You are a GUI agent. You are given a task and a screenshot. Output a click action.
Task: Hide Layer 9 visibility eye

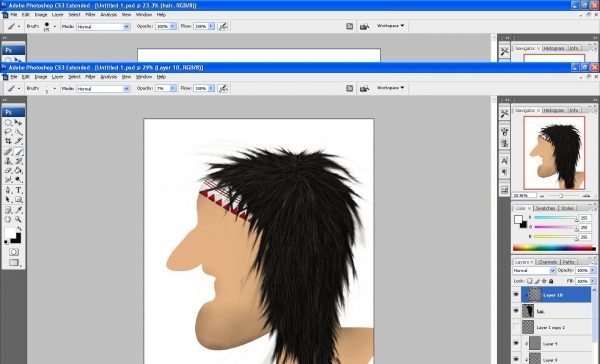tap(516, 344)
